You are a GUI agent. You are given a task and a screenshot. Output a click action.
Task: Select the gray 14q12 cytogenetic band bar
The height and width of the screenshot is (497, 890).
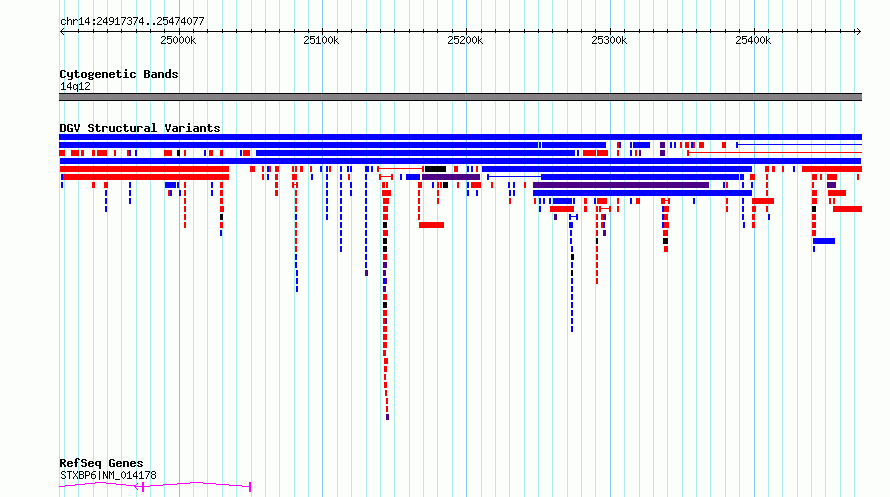click(x=460, y=97)
